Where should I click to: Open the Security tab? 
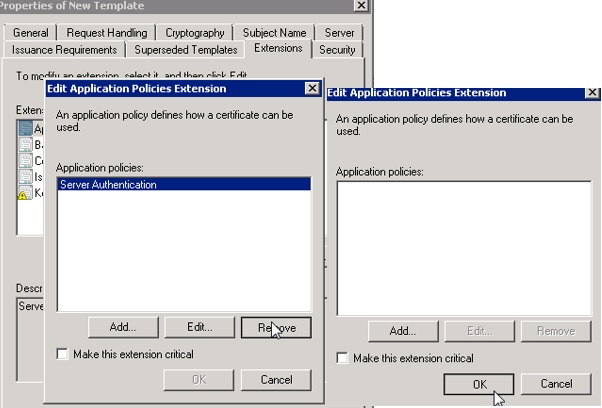[x=337, y=49]
